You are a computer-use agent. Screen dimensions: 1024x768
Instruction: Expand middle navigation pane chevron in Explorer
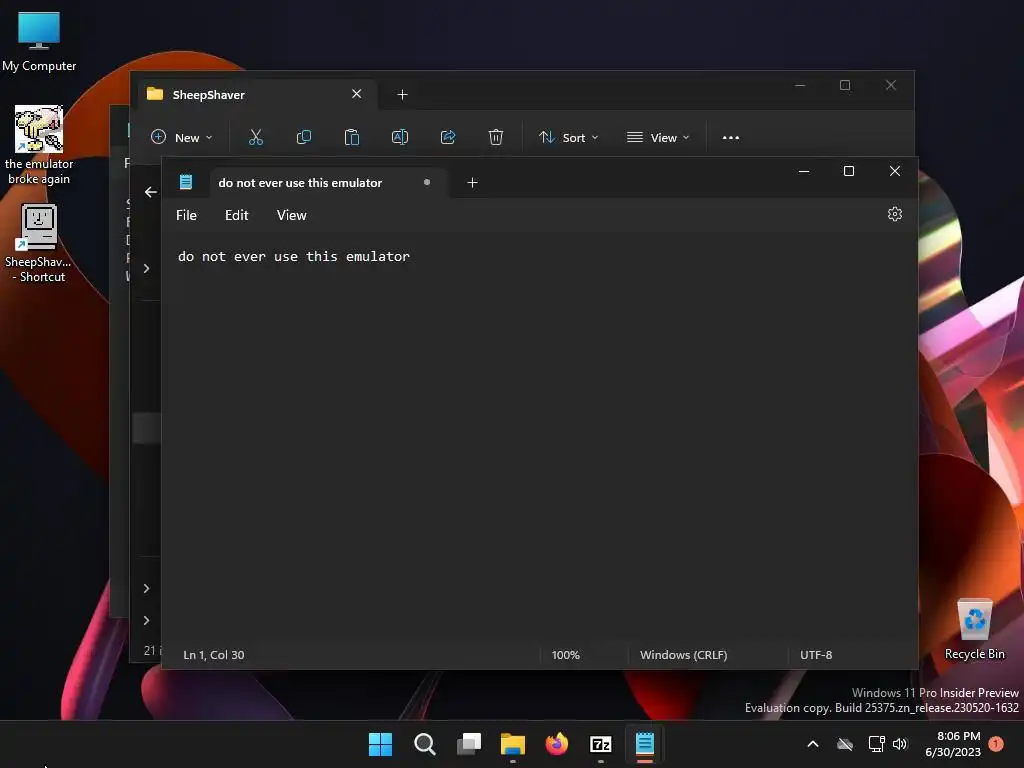pos(146,588)
